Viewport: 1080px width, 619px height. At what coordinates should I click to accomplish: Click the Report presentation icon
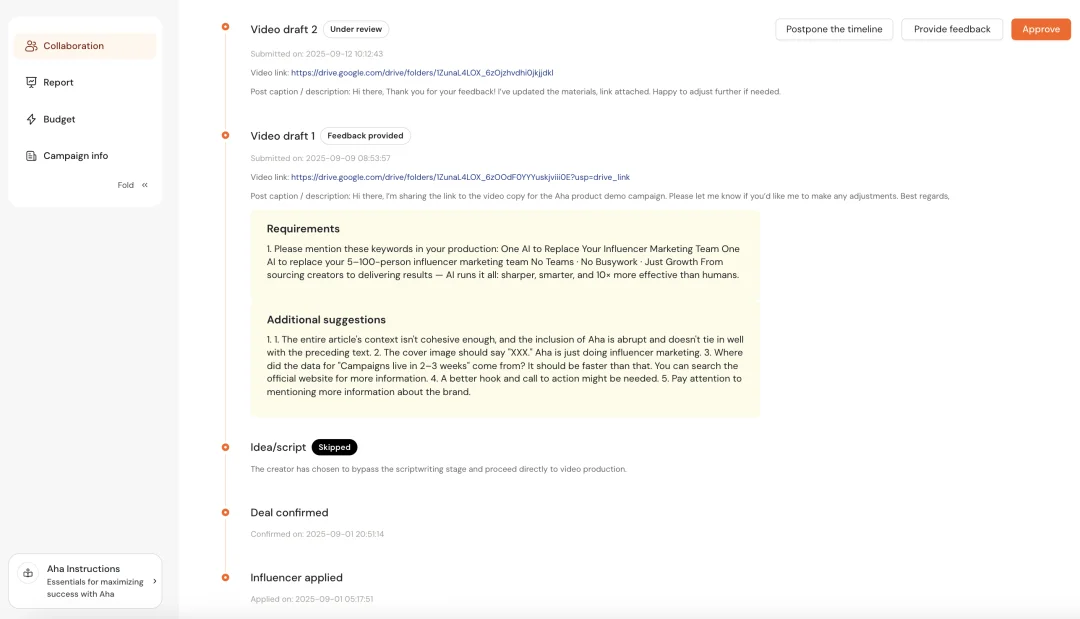point(32,83)
